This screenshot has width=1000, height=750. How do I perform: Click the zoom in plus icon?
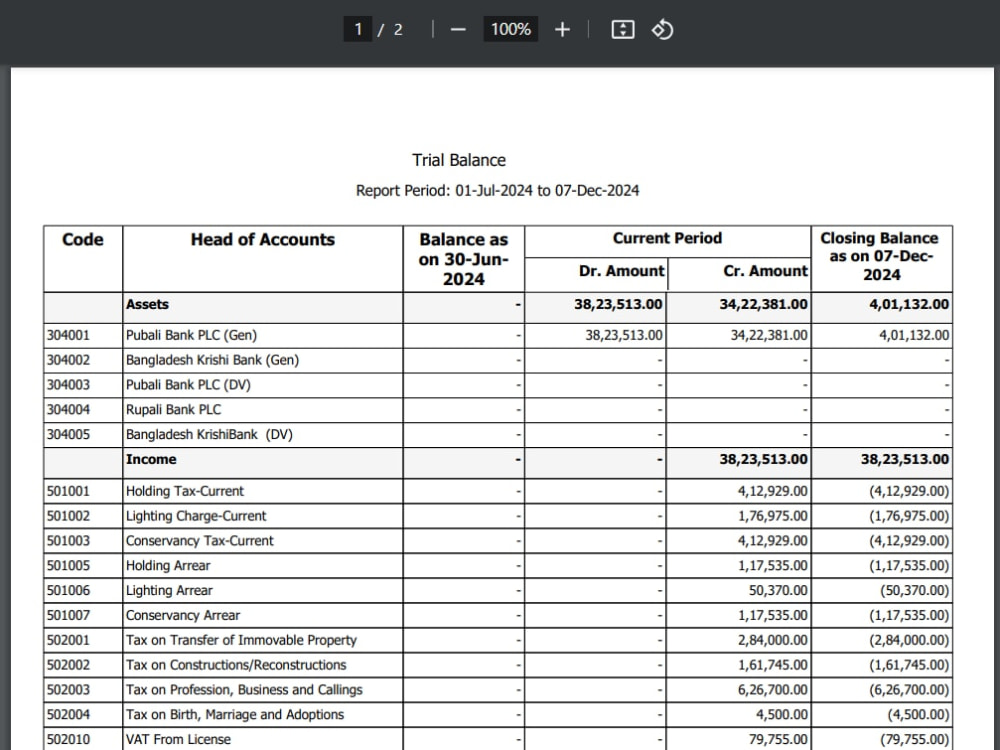click(562, 29)
